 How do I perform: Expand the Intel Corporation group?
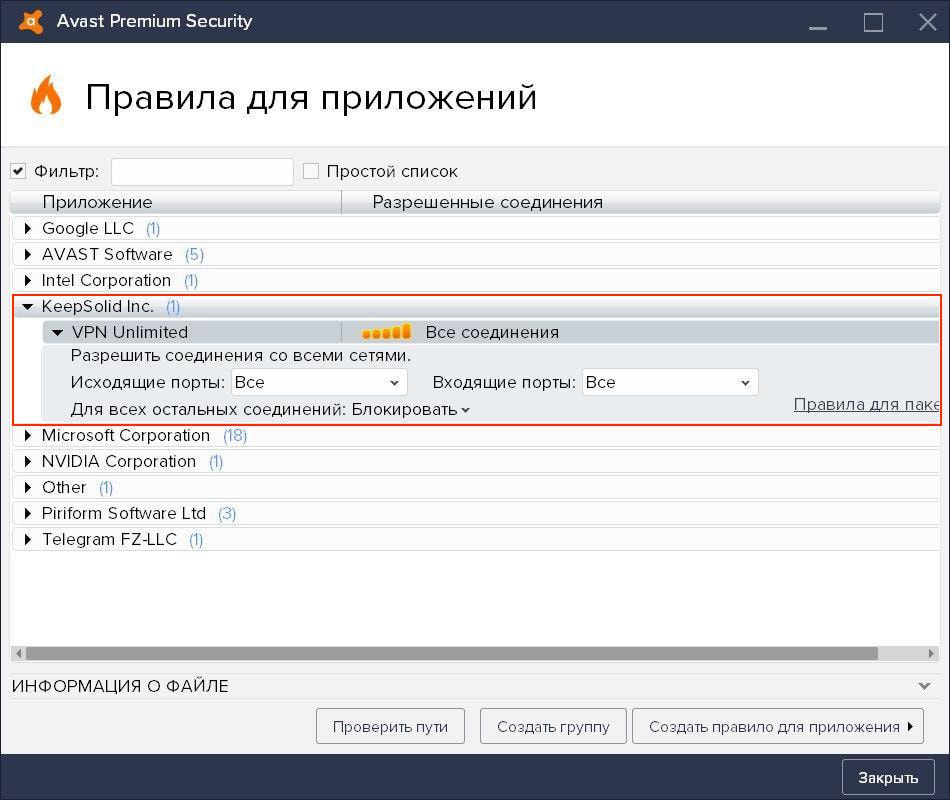pos(29,281)
